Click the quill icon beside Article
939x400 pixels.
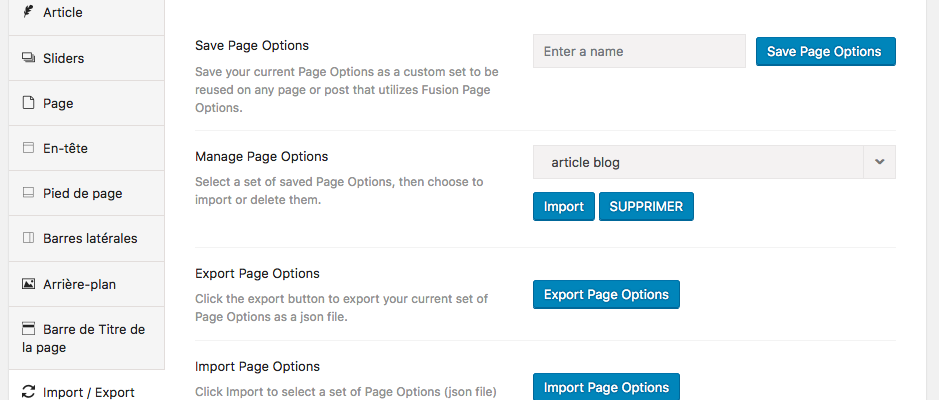coord(28,13)
